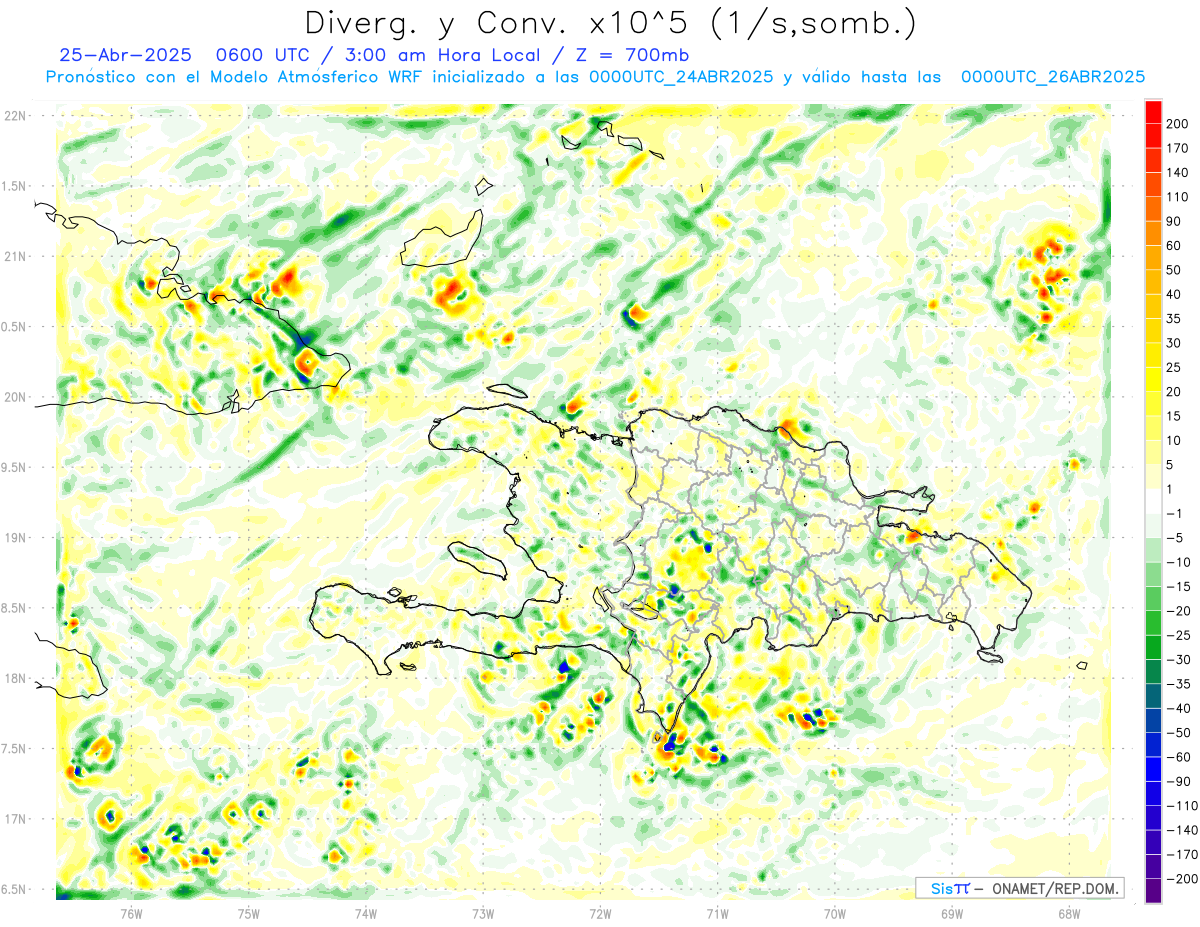Click the '-1' color scale label

[1175, 513]
